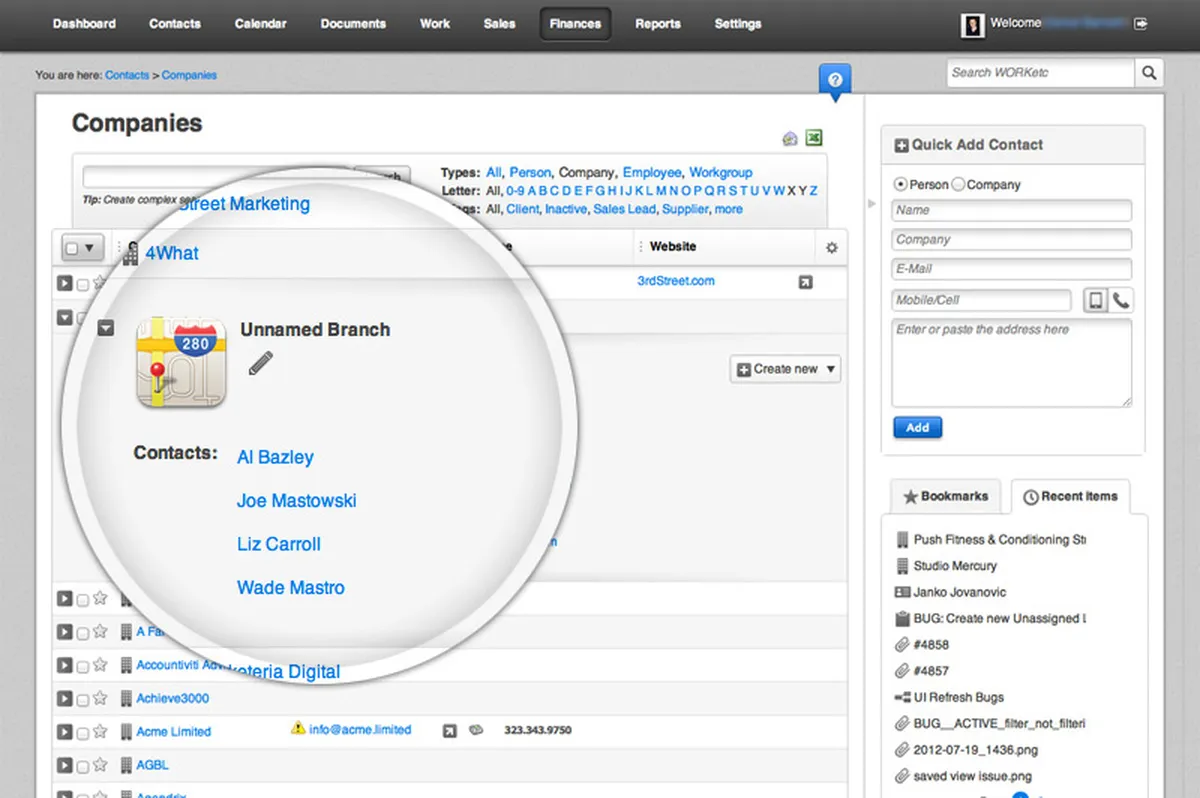
Task: Click the search magnifier icon beside Search WORKetc
Action: tap(1149, 73)
